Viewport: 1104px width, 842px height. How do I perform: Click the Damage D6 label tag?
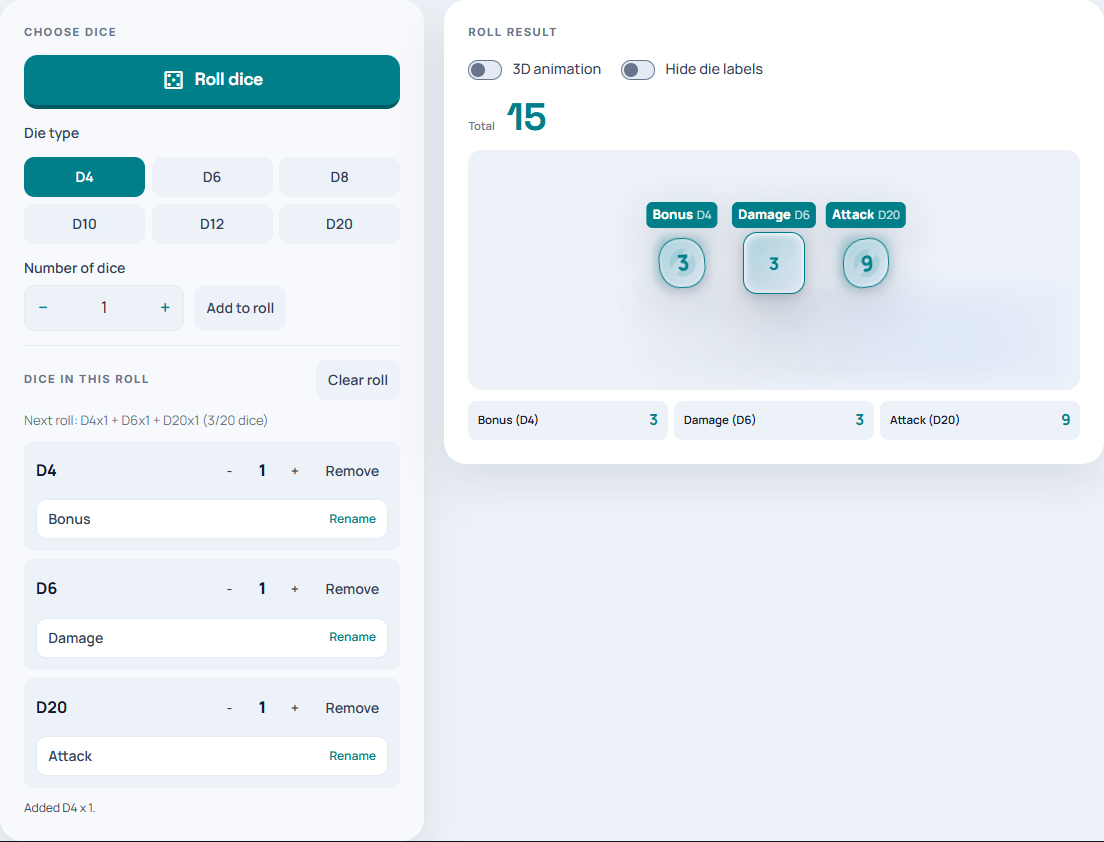click(774, 215)
